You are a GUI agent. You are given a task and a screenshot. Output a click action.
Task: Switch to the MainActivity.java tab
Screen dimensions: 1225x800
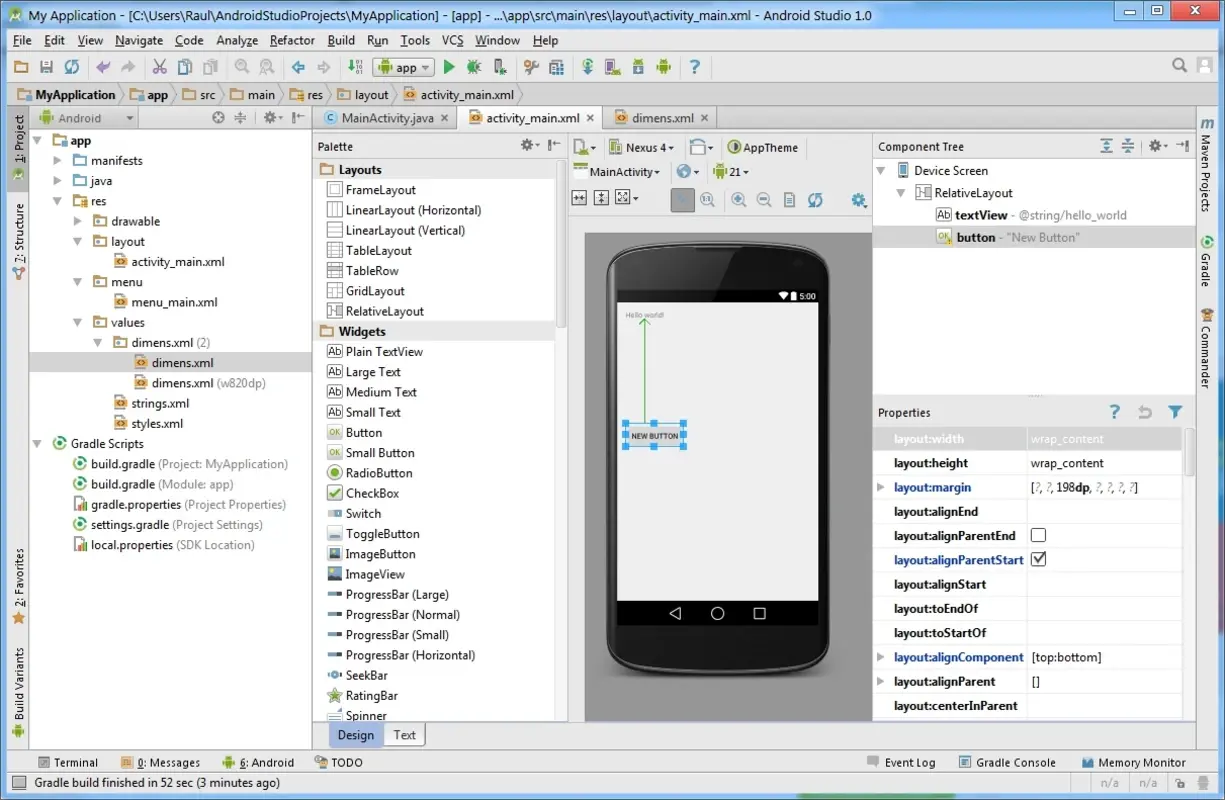coord(386,117)
